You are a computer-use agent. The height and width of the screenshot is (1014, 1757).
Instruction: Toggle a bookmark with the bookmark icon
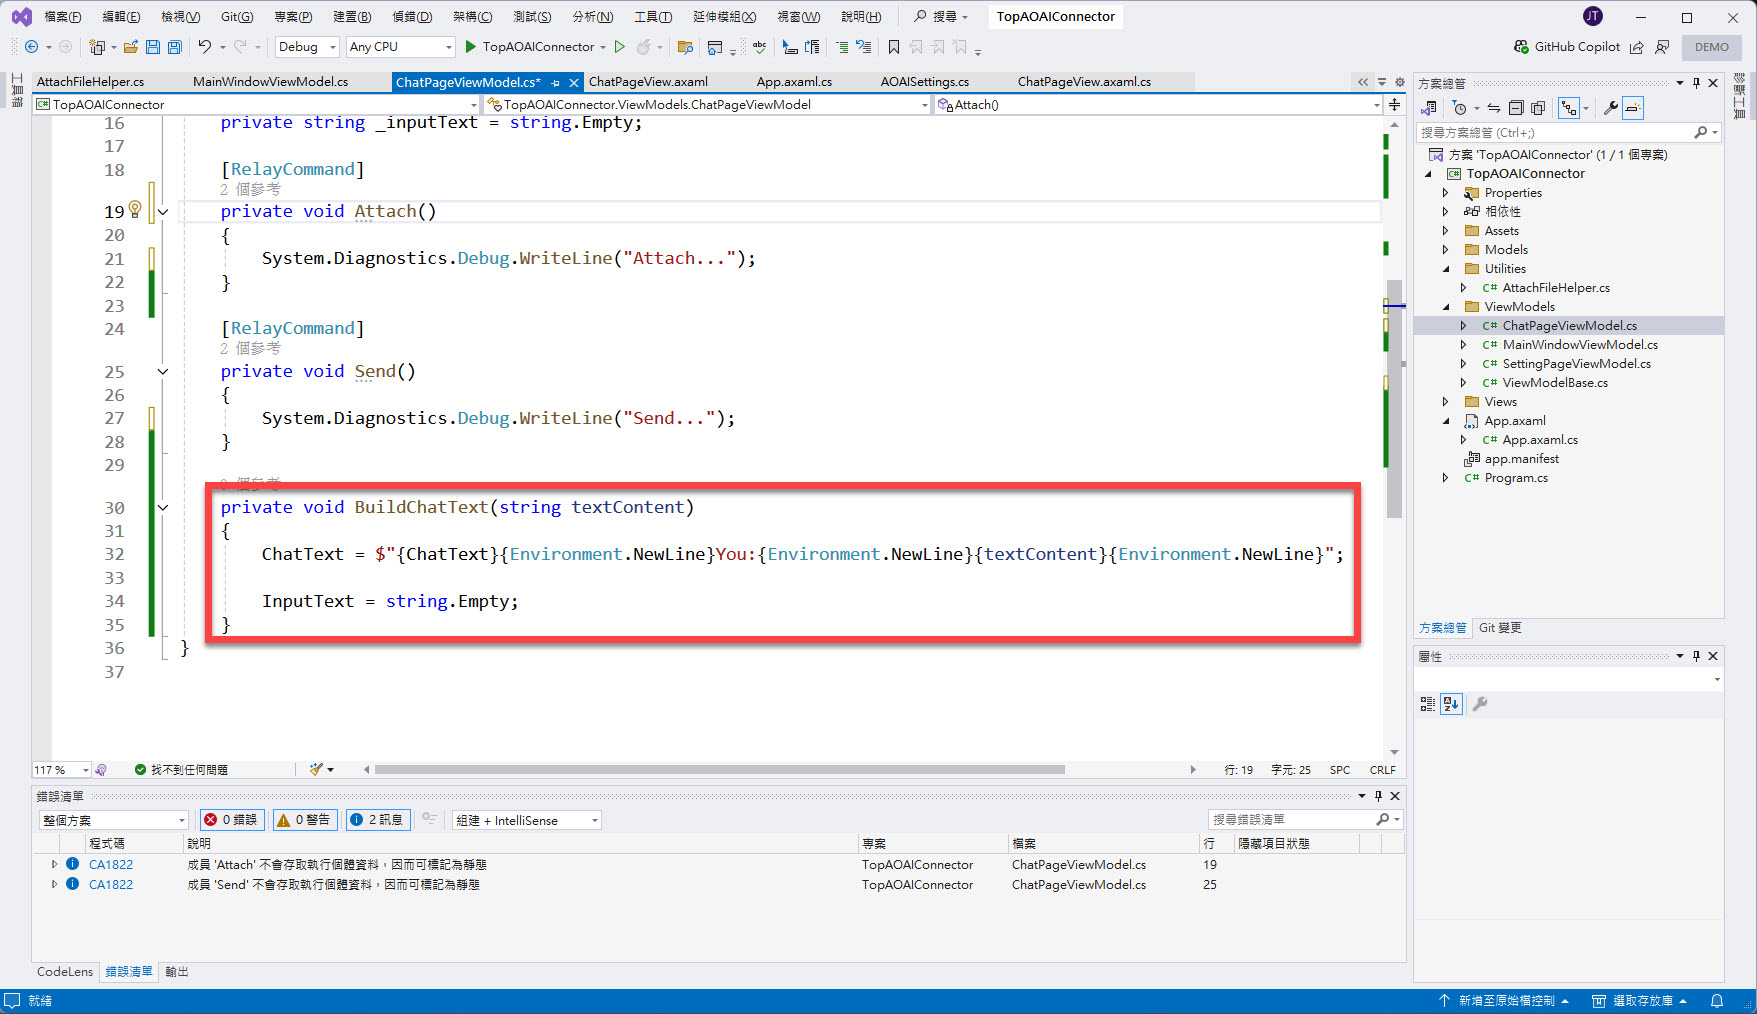pos(894,47)
